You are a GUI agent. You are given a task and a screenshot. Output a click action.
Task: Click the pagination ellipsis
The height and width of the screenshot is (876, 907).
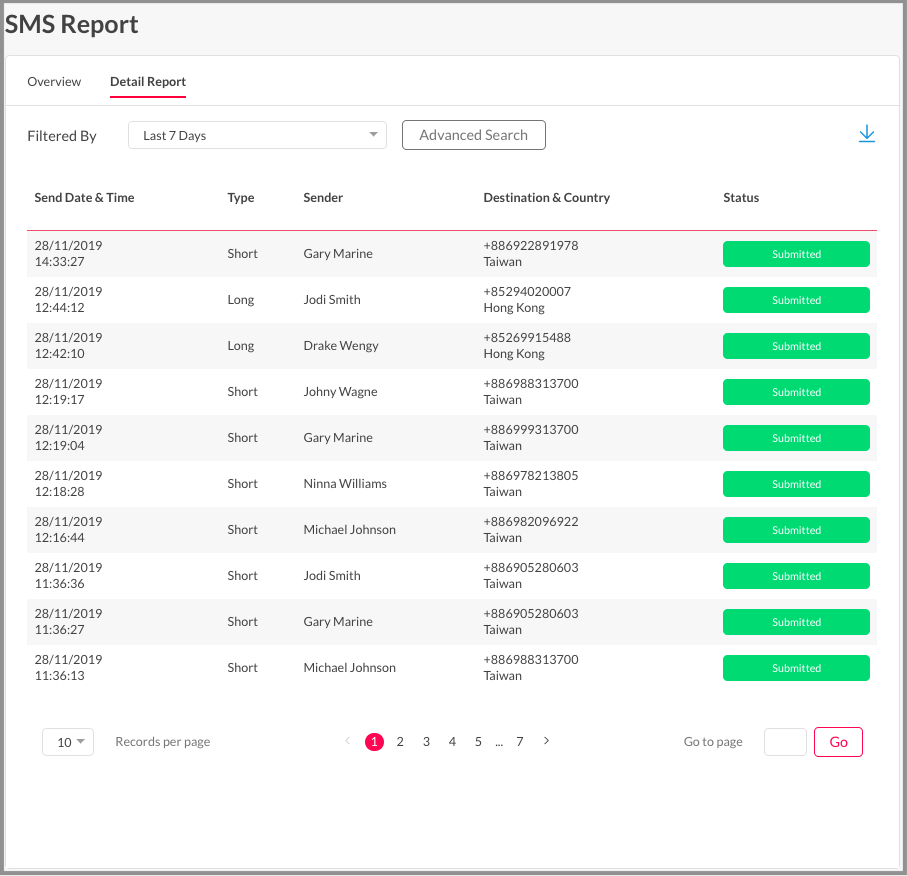499,743
